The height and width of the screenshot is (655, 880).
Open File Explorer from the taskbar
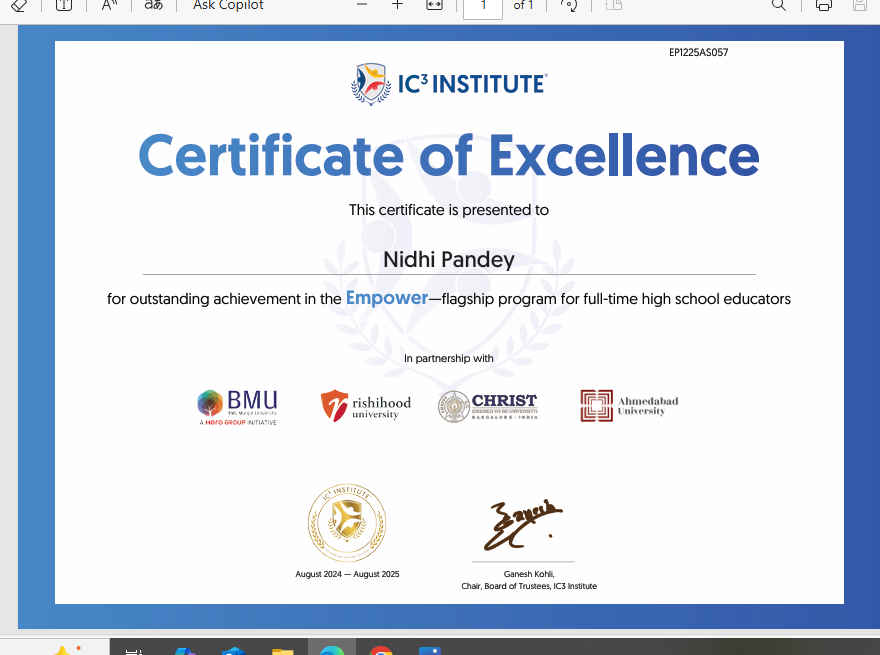pyautogui.click(x=283, y=650)
